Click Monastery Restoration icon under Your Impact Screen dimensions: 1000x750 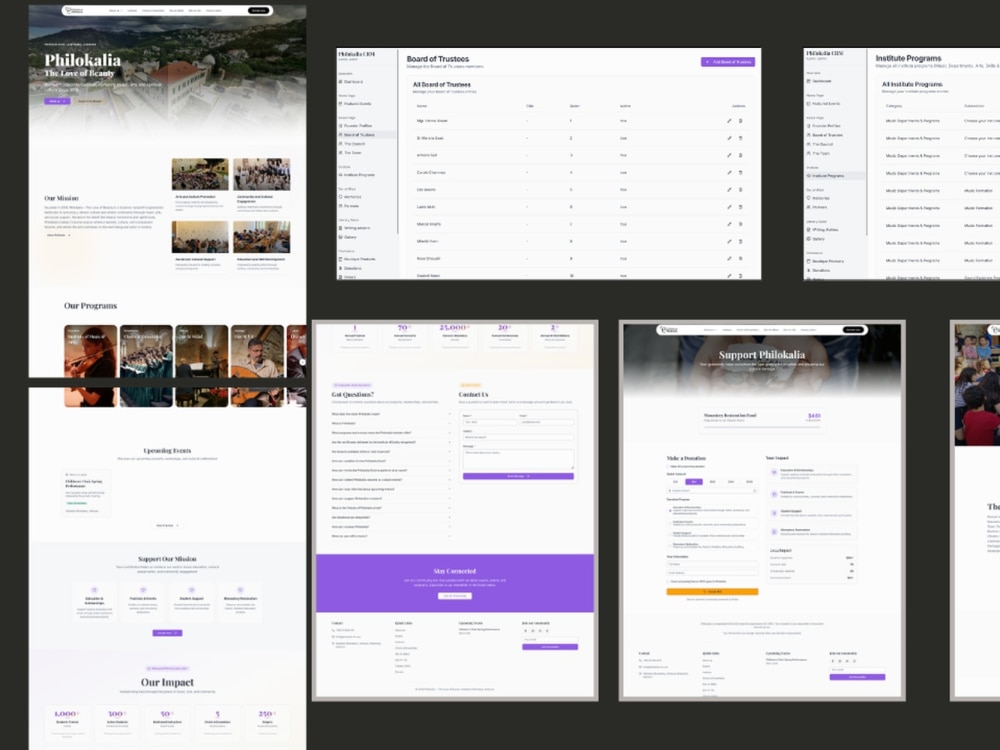point(774,531)
